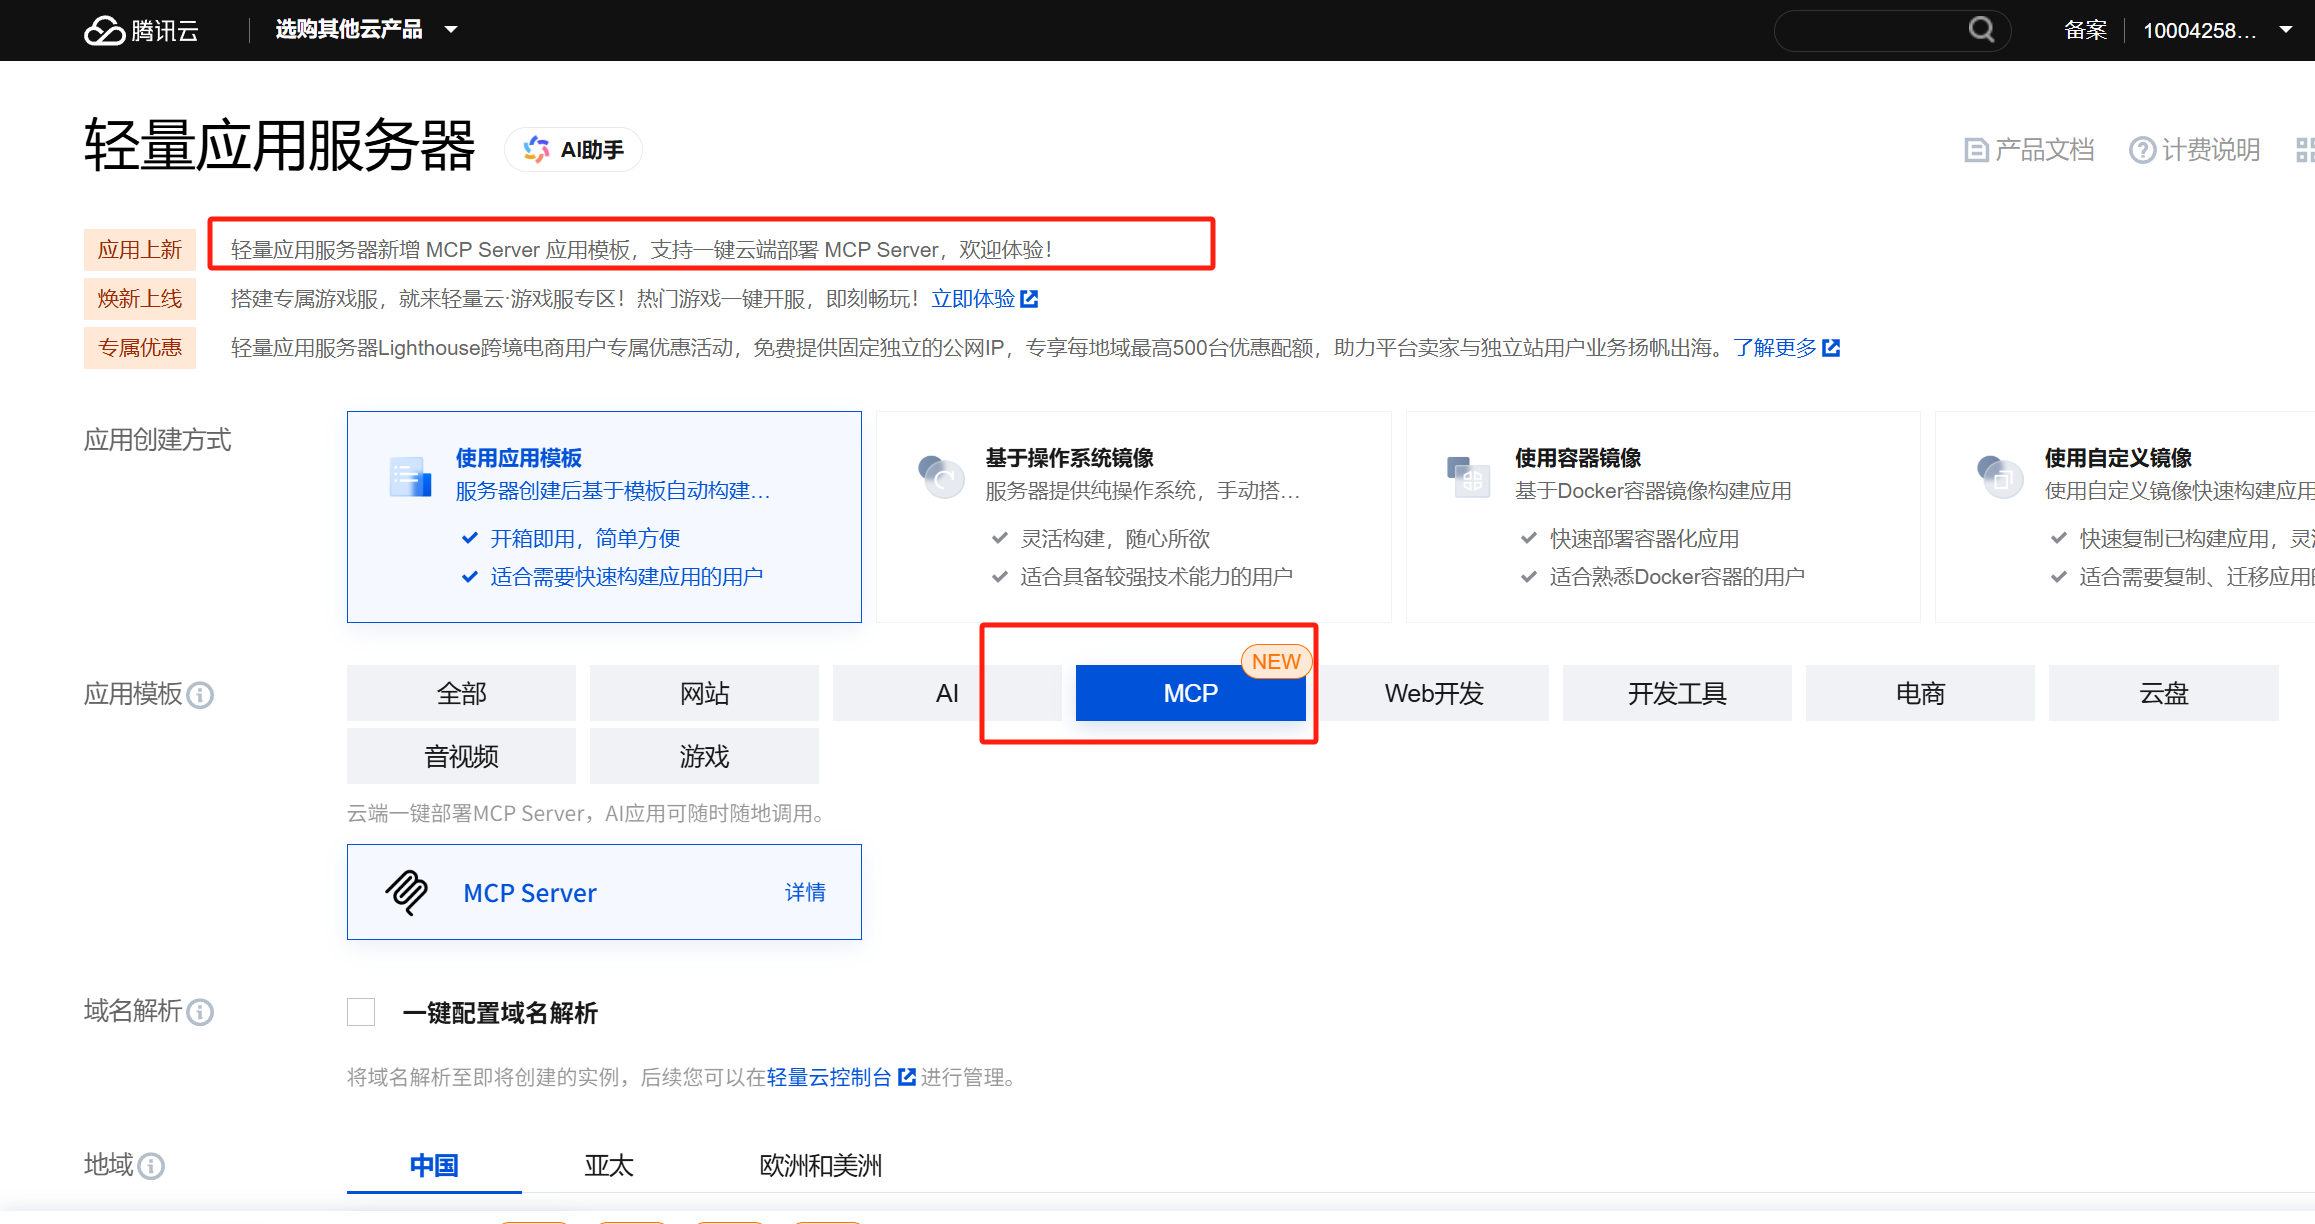The image size is (2315, 1224).
Task: Click the 使用应用模板 template icon
Action: tap(410, 477)
